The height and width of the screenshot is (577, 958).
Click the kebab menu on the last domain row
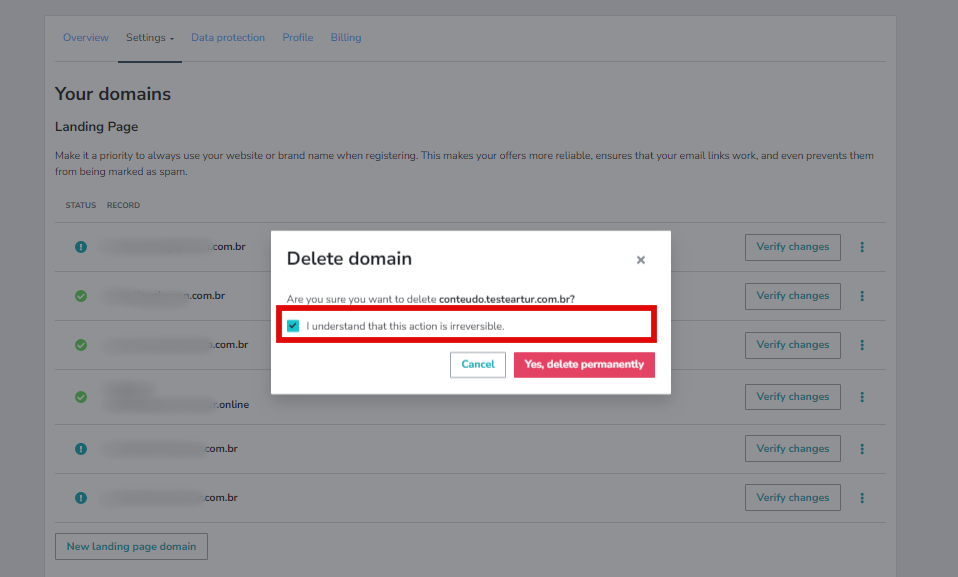tap(862, 497)
